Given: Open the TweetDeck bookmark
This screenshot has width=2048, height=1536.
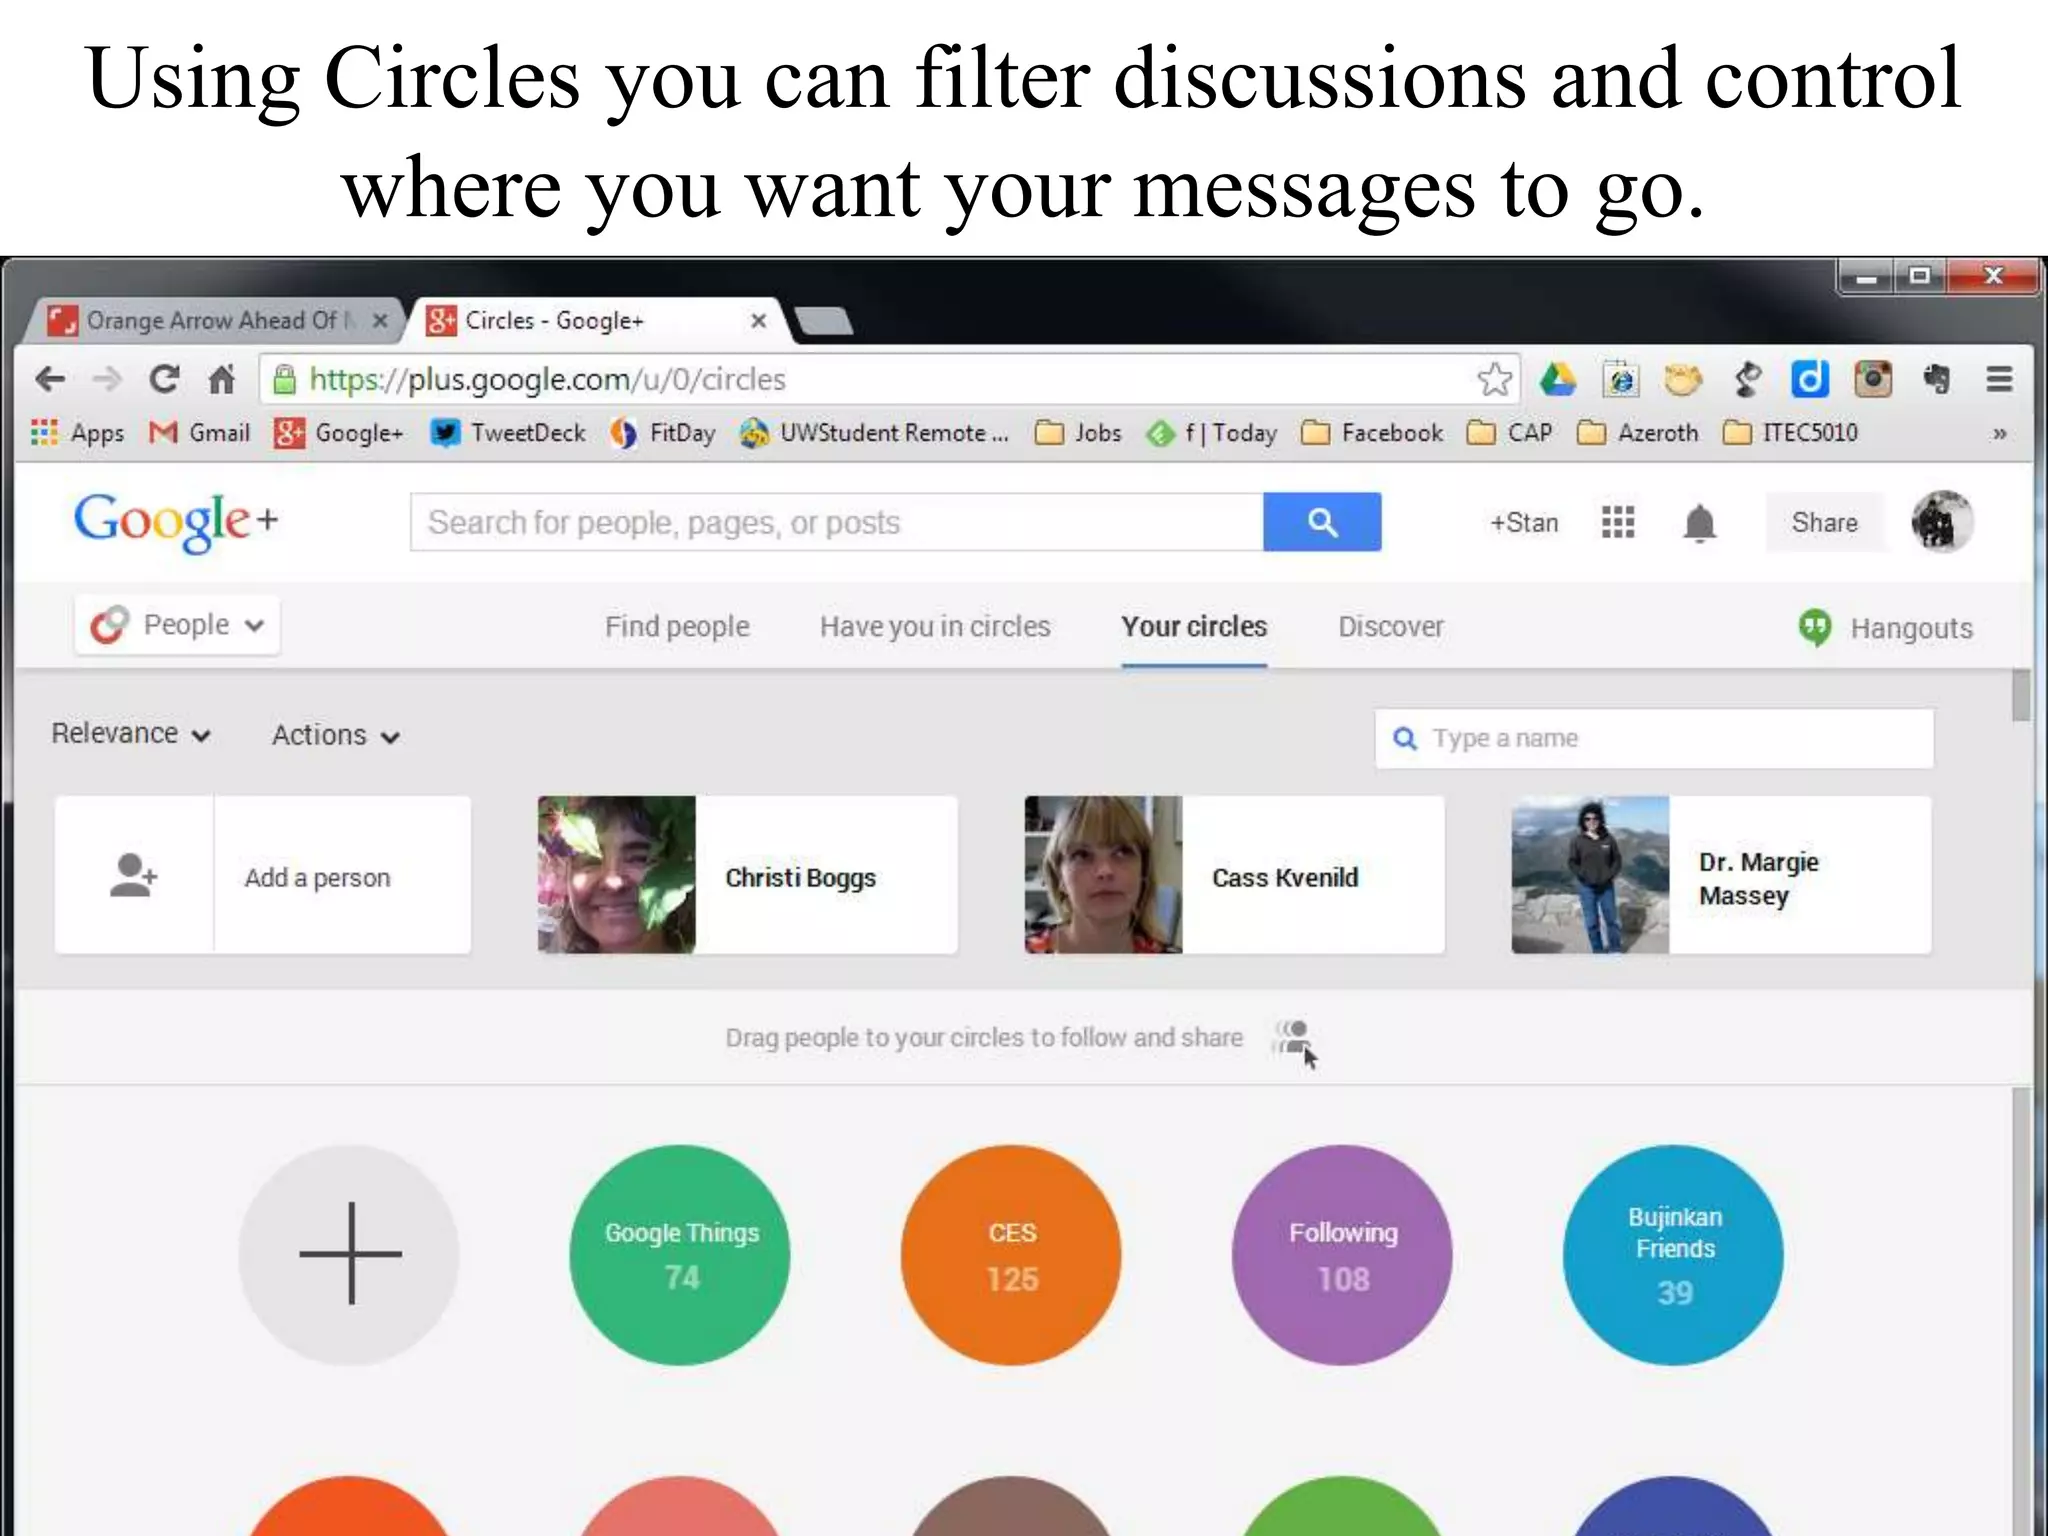Looking at the screenshot, I should click(x=508, y=433).
